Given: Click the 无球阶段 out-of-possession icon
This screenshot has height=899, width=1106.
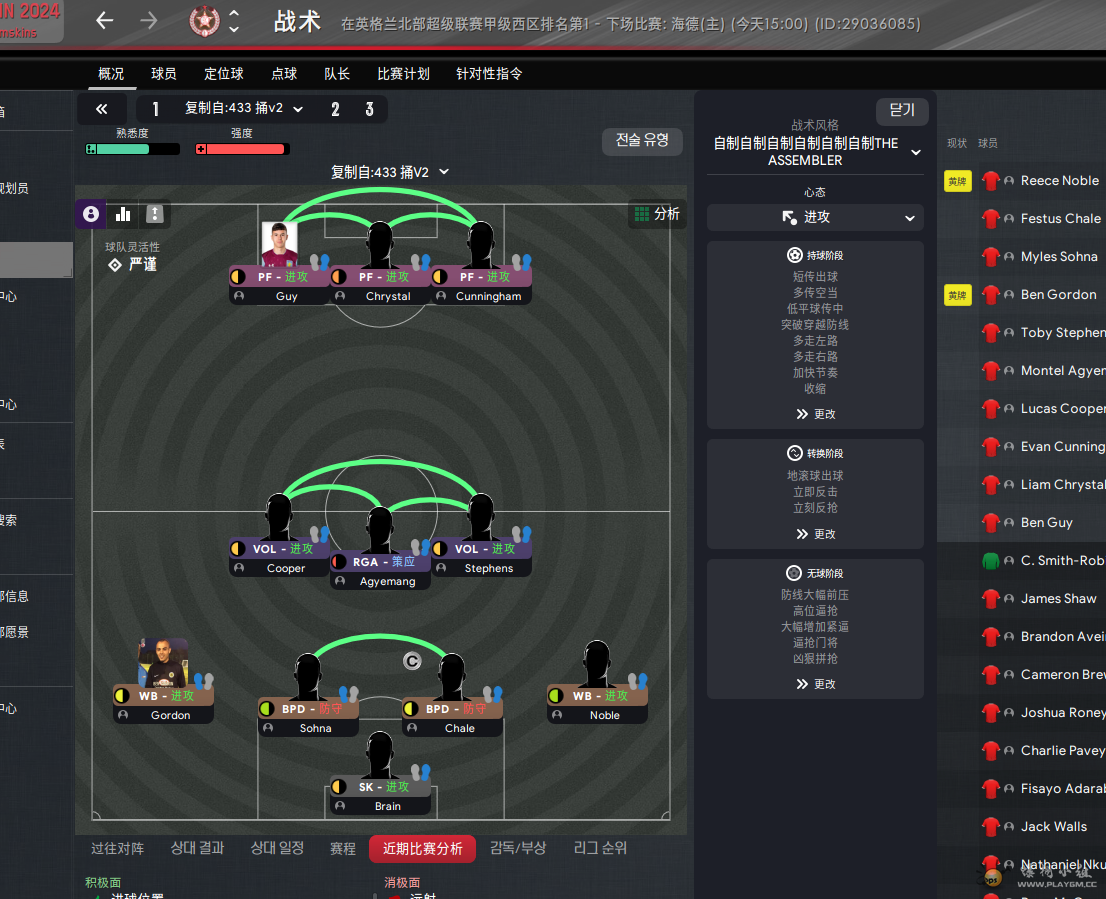Looking at the screenshot, I should pyautogui.click(x=794, y=573).
